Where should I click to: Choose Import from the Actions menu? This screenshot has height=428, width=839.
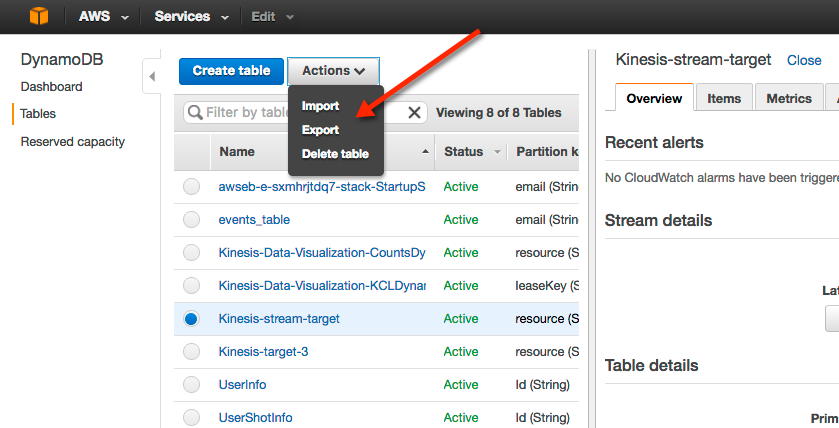(320, 106)
